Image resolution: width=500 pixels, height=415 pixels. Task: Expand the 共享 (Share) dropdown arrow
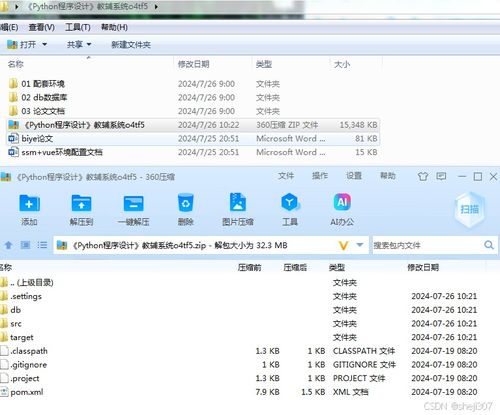pos(89,44)
